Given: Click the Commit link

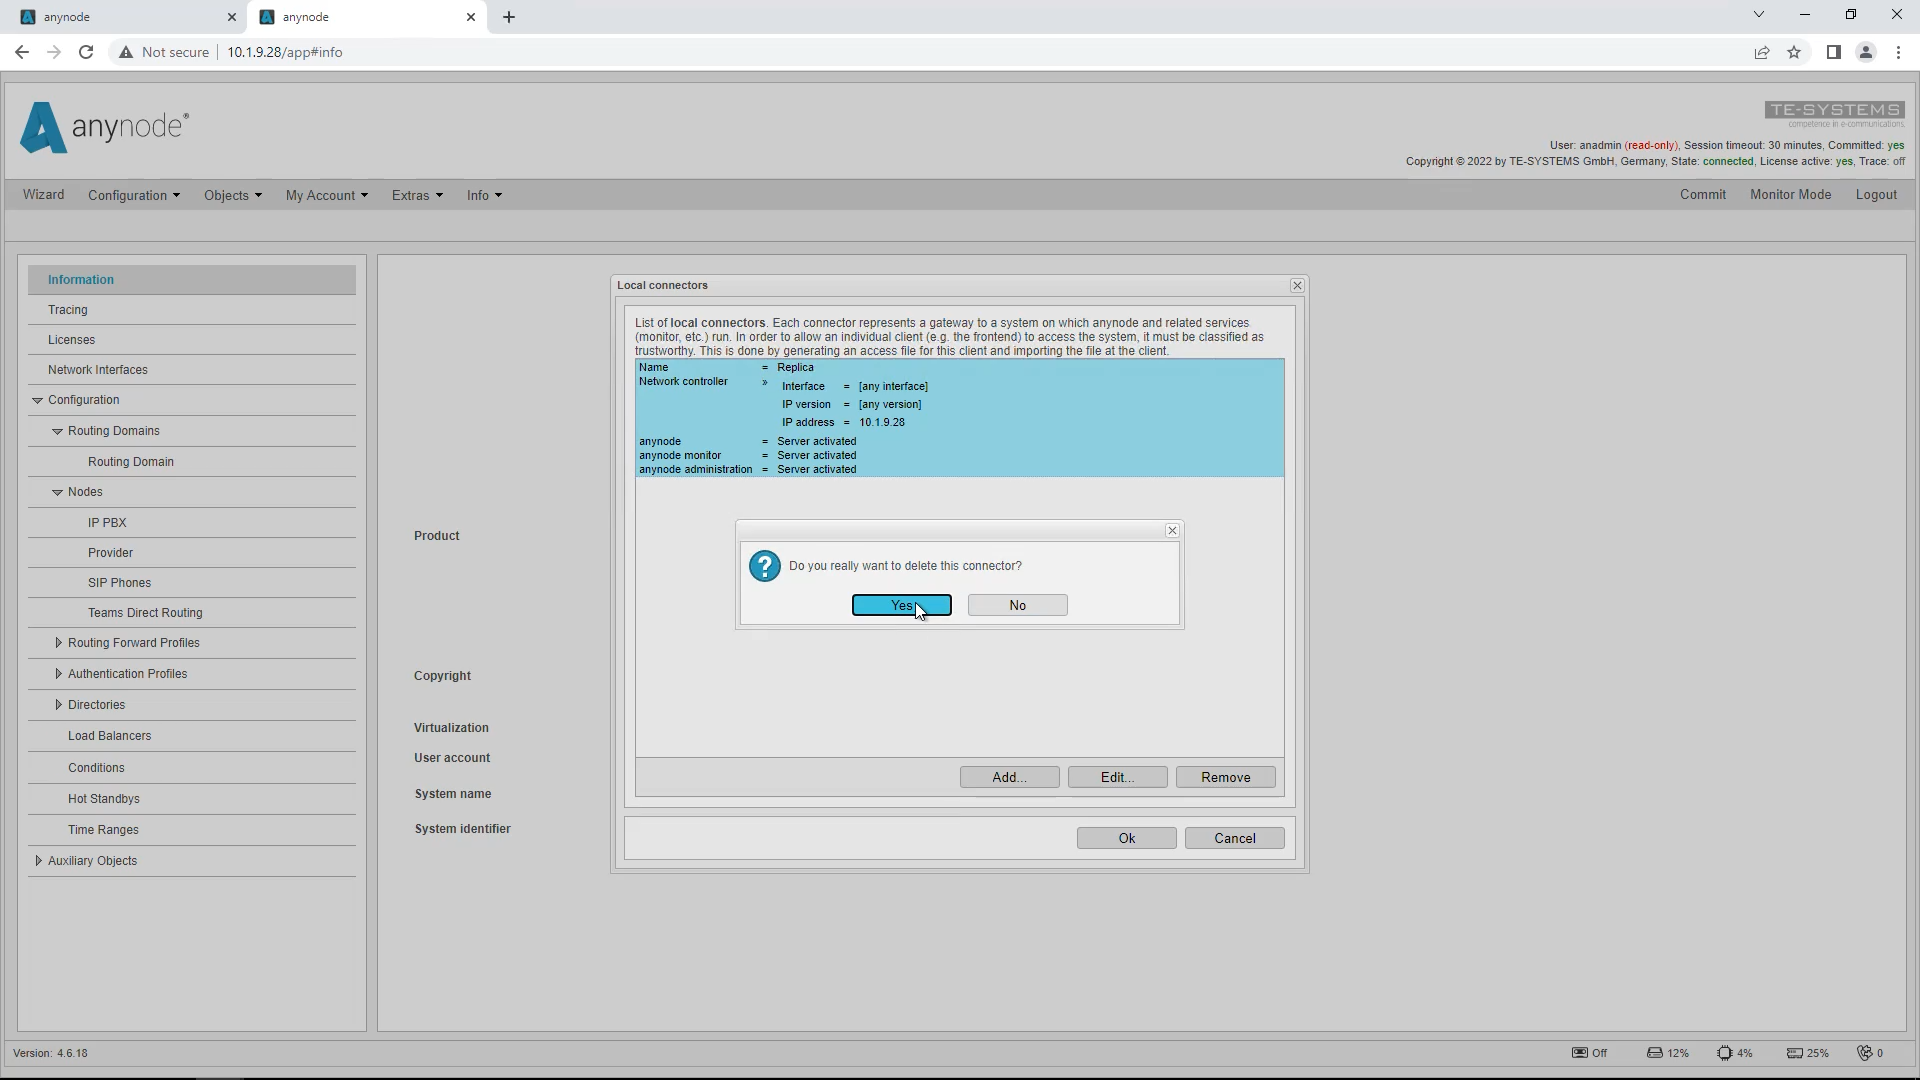Looking at the screenshot, I should coord(1702,195).
